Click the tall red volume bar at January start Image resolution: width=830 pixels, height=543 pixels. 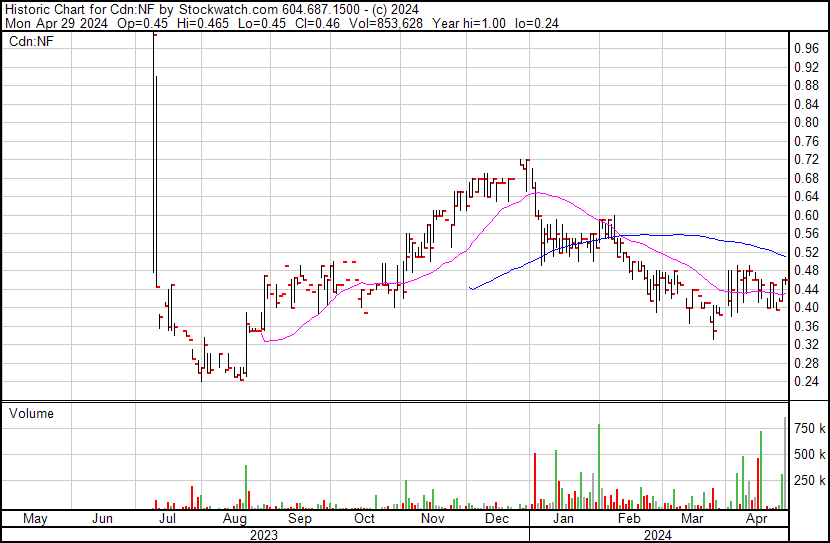coord(535,481)
